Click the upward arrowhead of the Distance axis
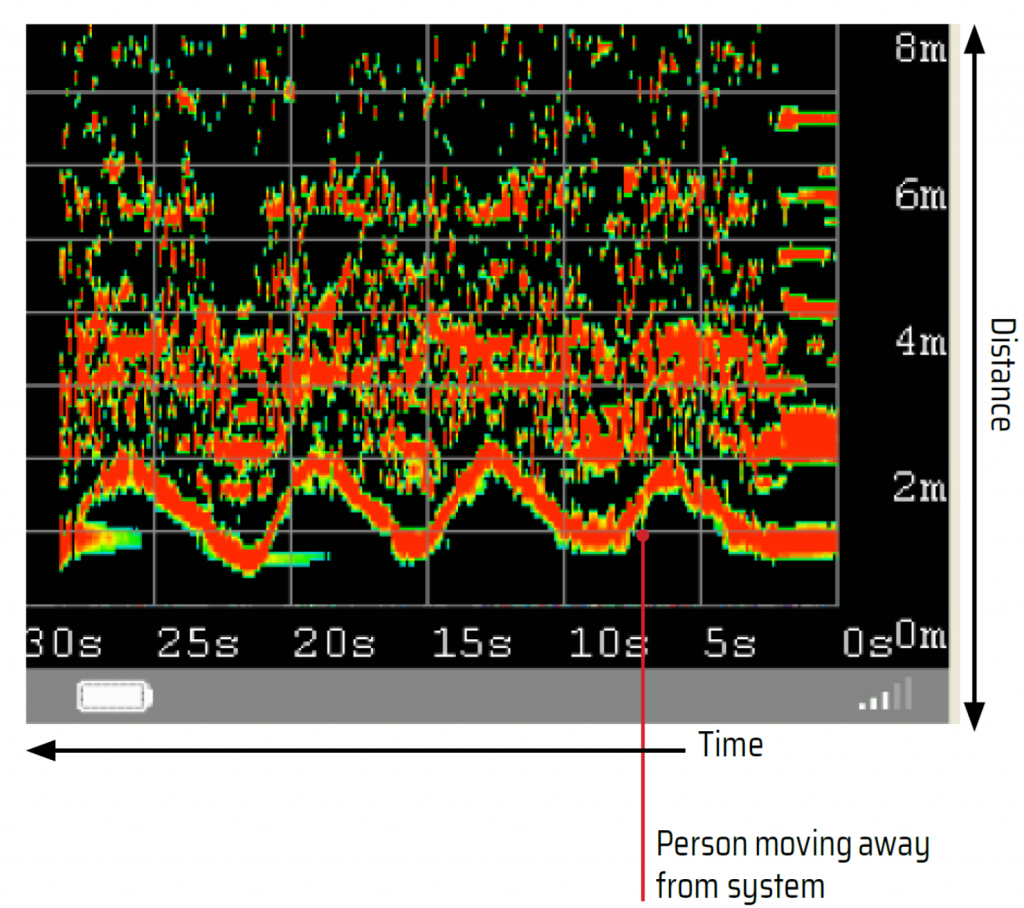The height and width of the screenshot is (908, 1024). coord(978,40)
